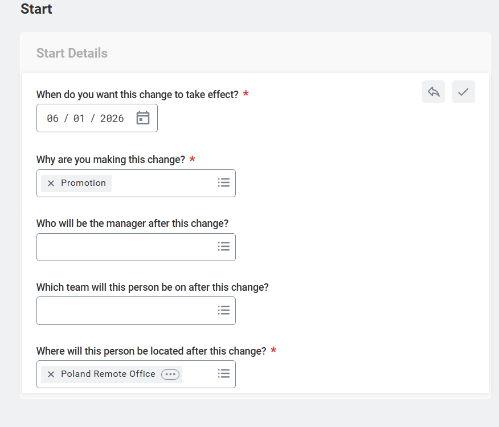
Task: Select the year 2026 in the date field
Action: [112, 118]
